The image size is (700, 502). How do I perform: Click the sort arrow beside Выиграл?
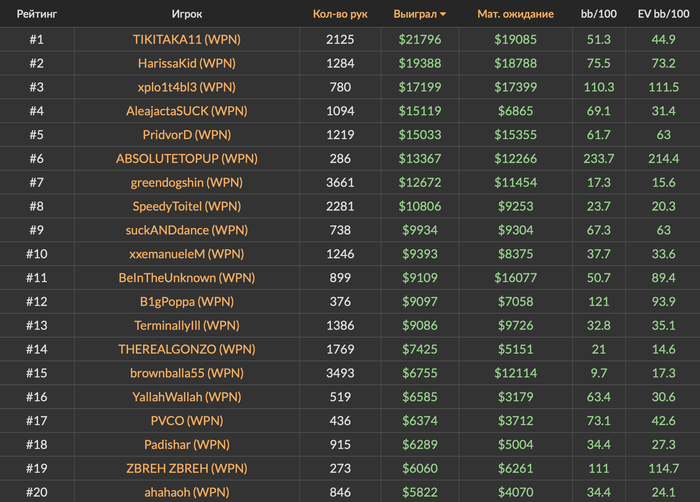click(x=443, y=15)
